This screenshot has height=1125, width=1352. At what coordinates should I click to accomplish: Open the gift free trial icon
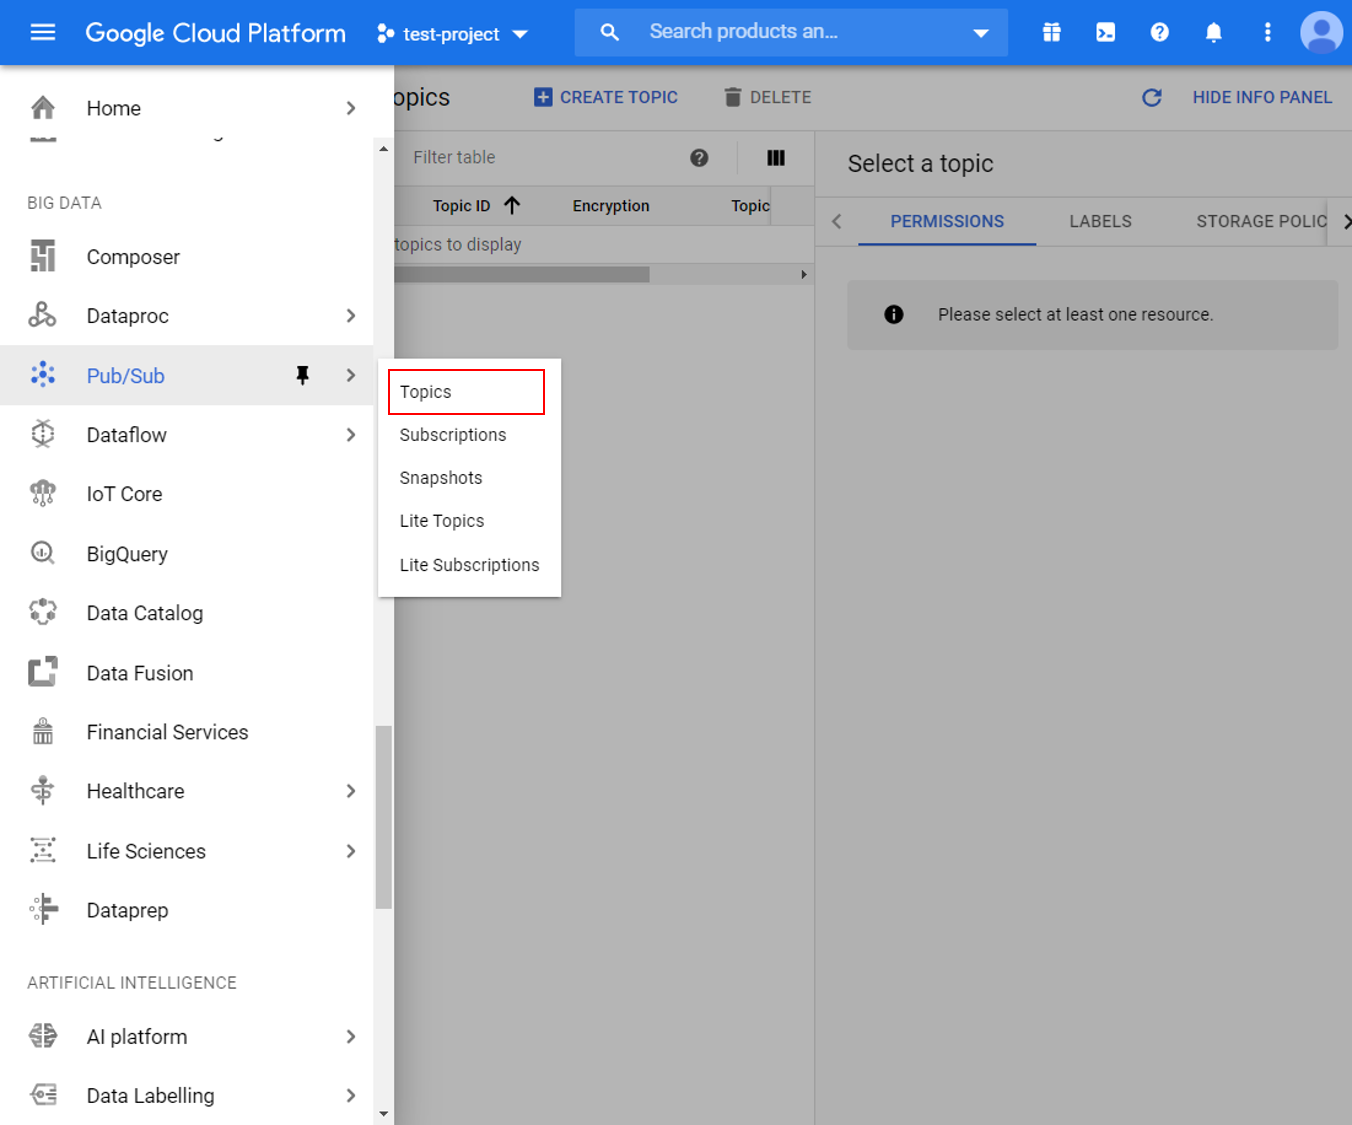tap(1051, 32)
